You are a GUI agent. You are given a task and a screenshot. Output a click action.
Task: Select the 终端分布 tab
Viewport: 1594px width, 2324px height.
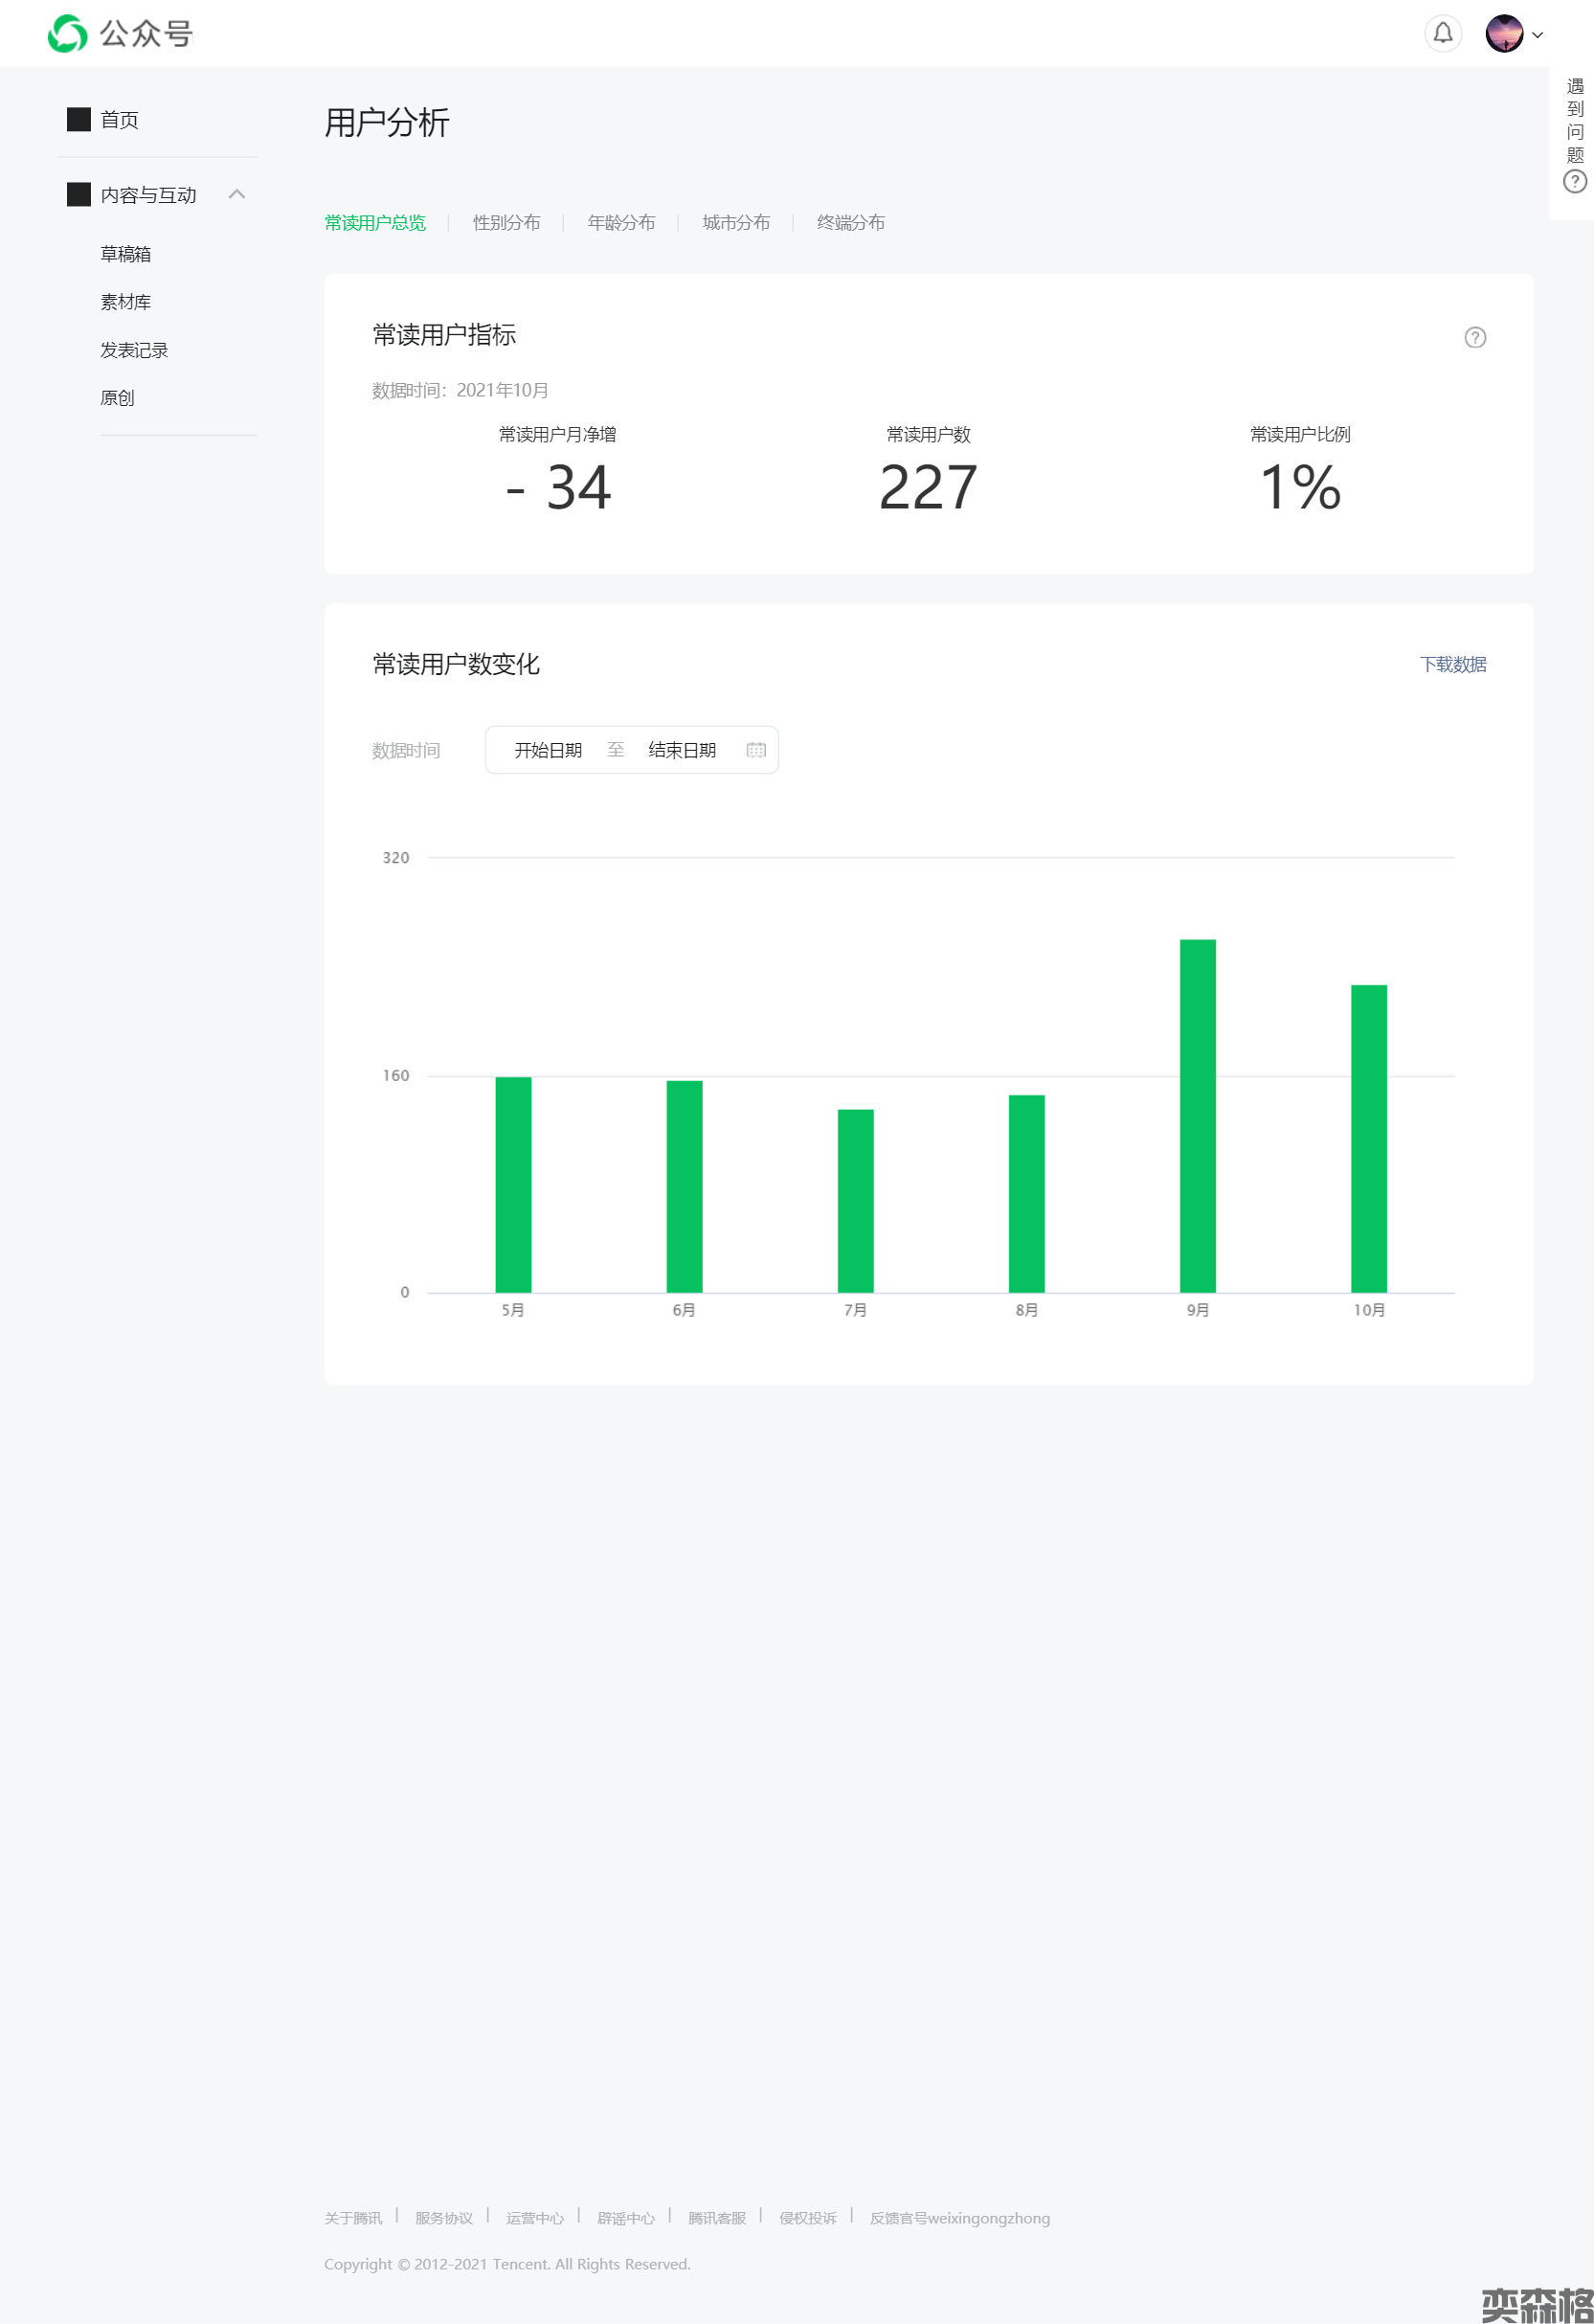point(850,223)
